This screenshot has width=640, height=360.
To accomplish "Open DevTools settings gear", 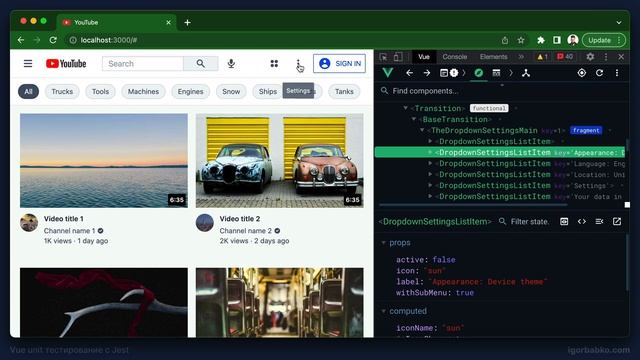I will click(590, 57).
